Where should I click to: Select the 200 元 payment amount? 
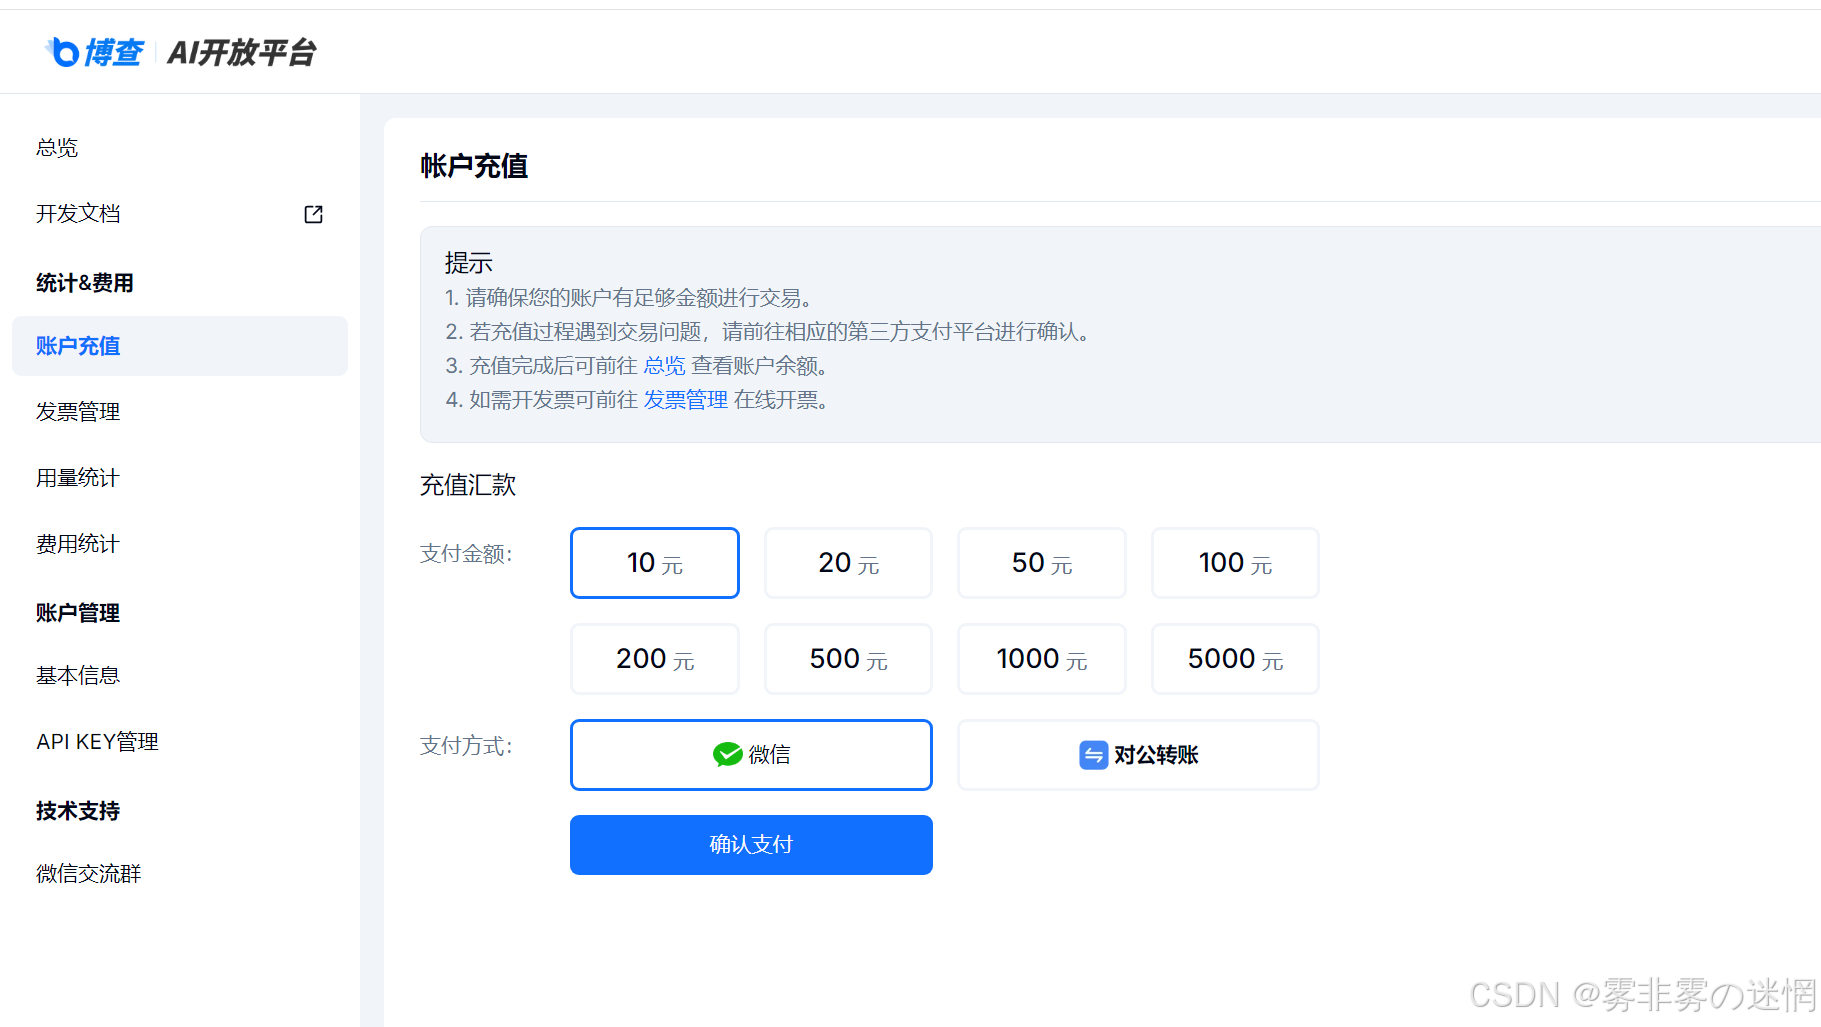pos(655,659)
